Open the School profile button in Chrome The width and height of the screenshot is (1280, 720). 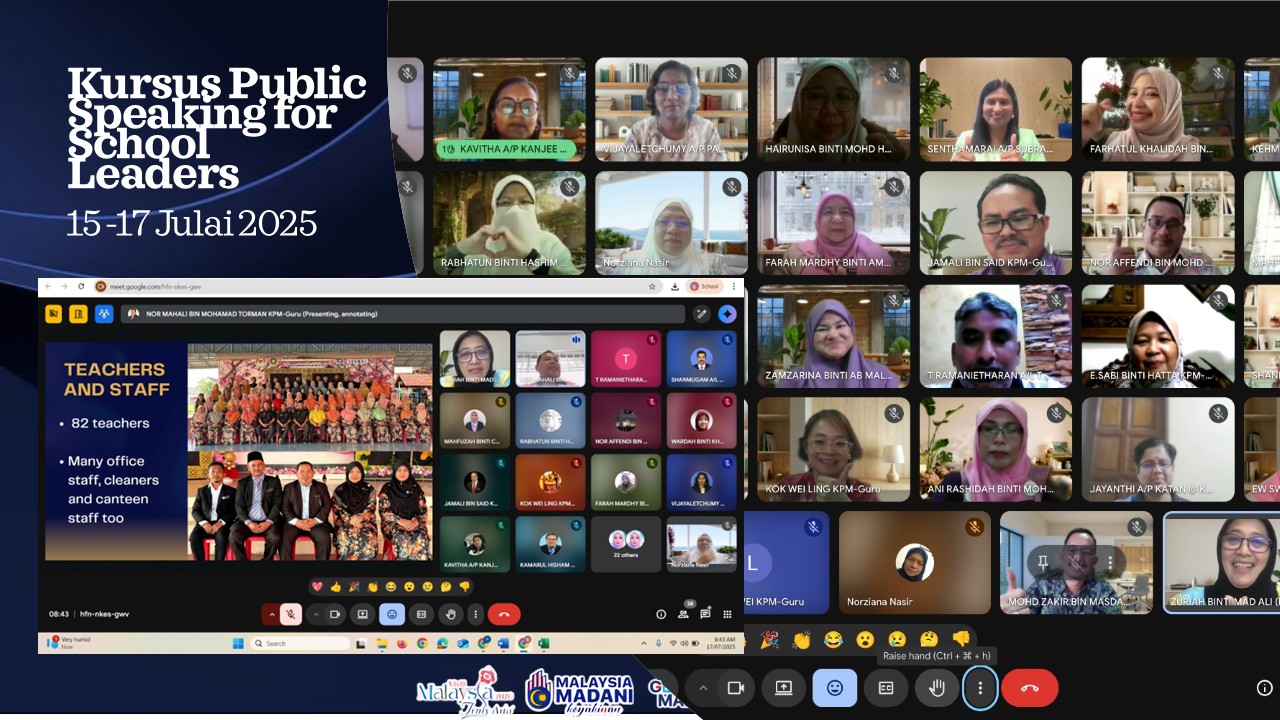(x=704, y=286)
